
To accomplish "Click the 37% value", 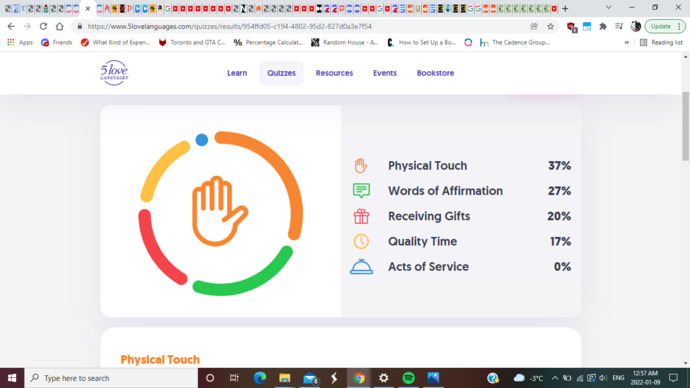I will tap(559, 165).
